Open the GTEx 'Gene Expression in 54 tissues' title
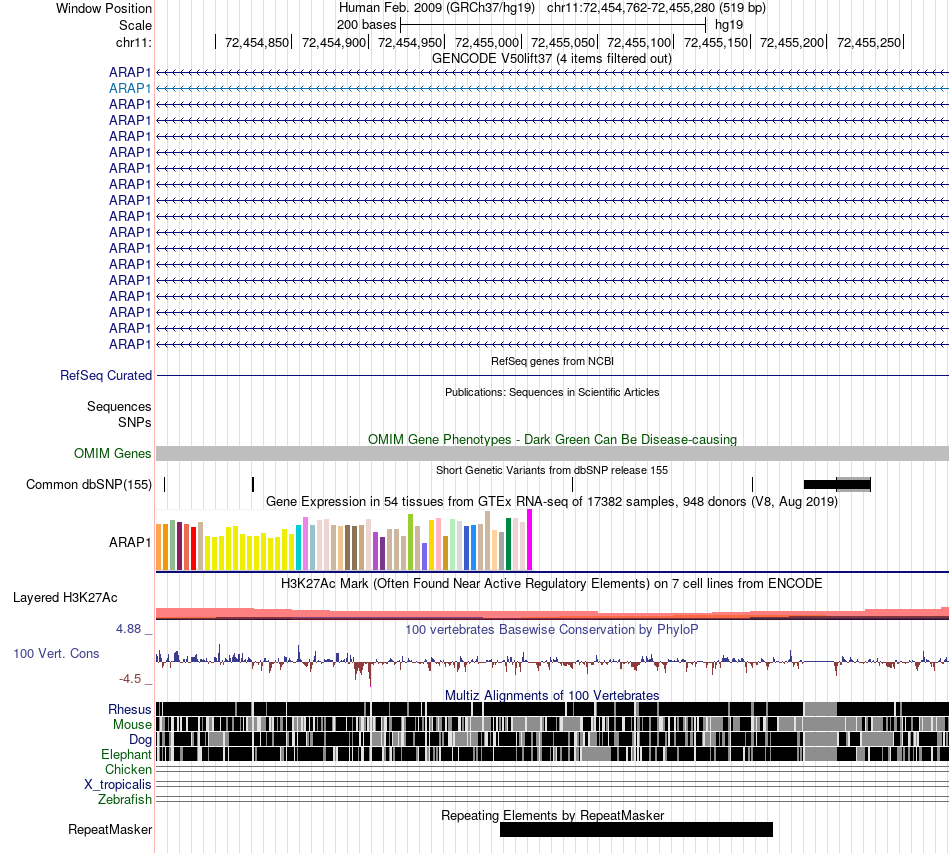The image size is (950, 853). (552, 502)
